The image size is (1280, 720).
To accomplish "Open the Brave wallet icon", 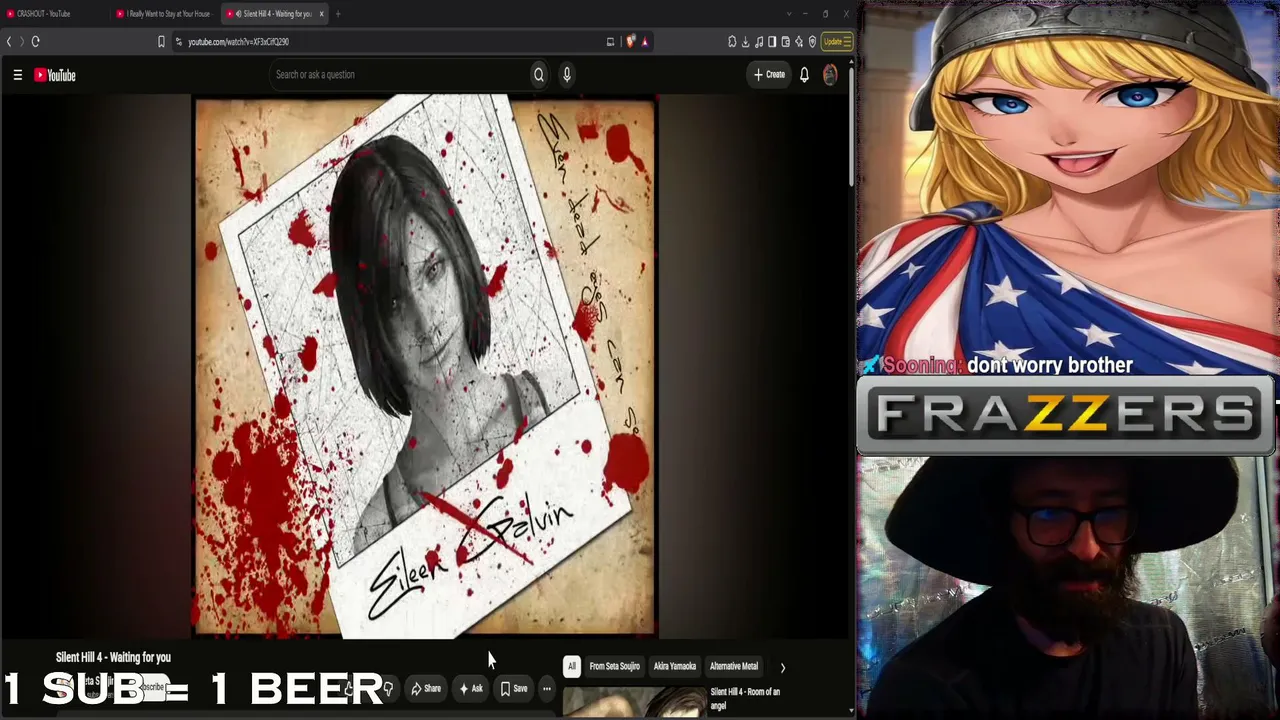I will 785,41.
